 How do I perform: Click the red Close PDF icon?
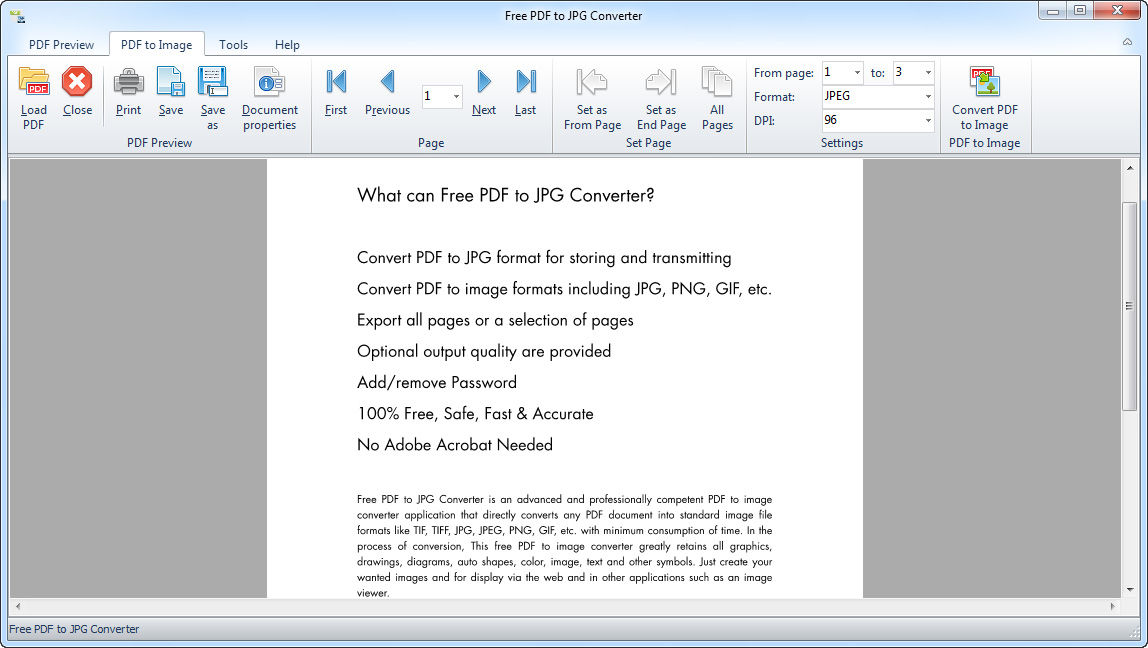[x=77, y=81]
